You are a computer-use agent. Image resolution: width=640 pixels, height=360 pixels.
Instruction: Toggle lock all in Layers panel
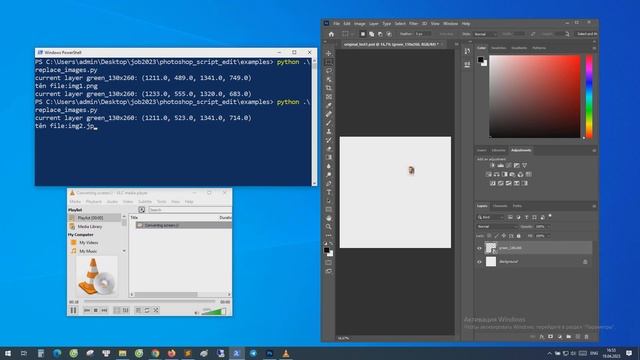[519, 236]
